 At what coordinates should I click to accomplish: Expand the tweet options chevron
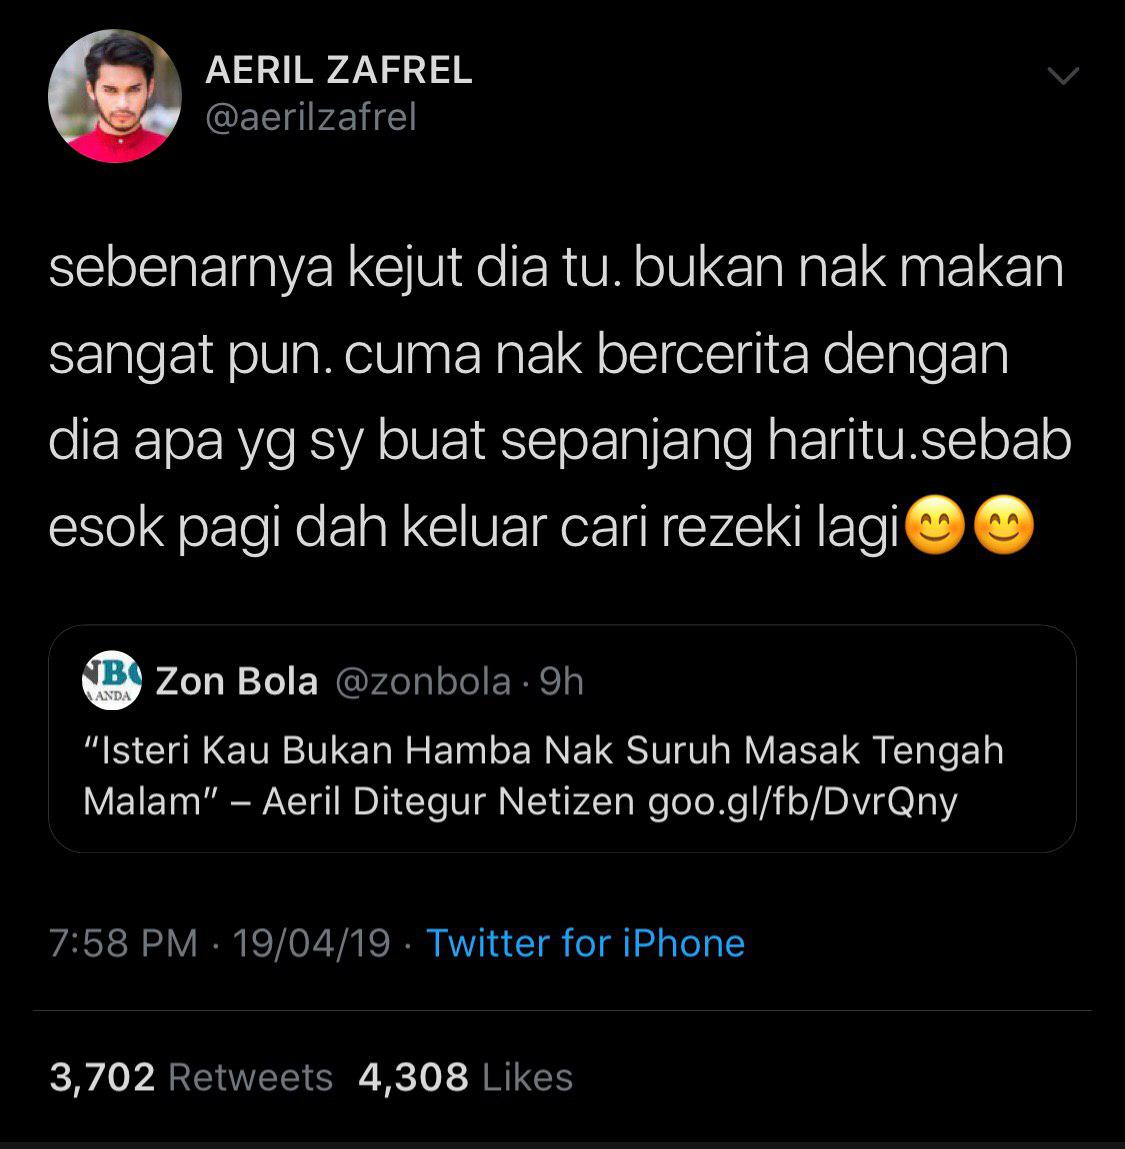(1063, 75)
